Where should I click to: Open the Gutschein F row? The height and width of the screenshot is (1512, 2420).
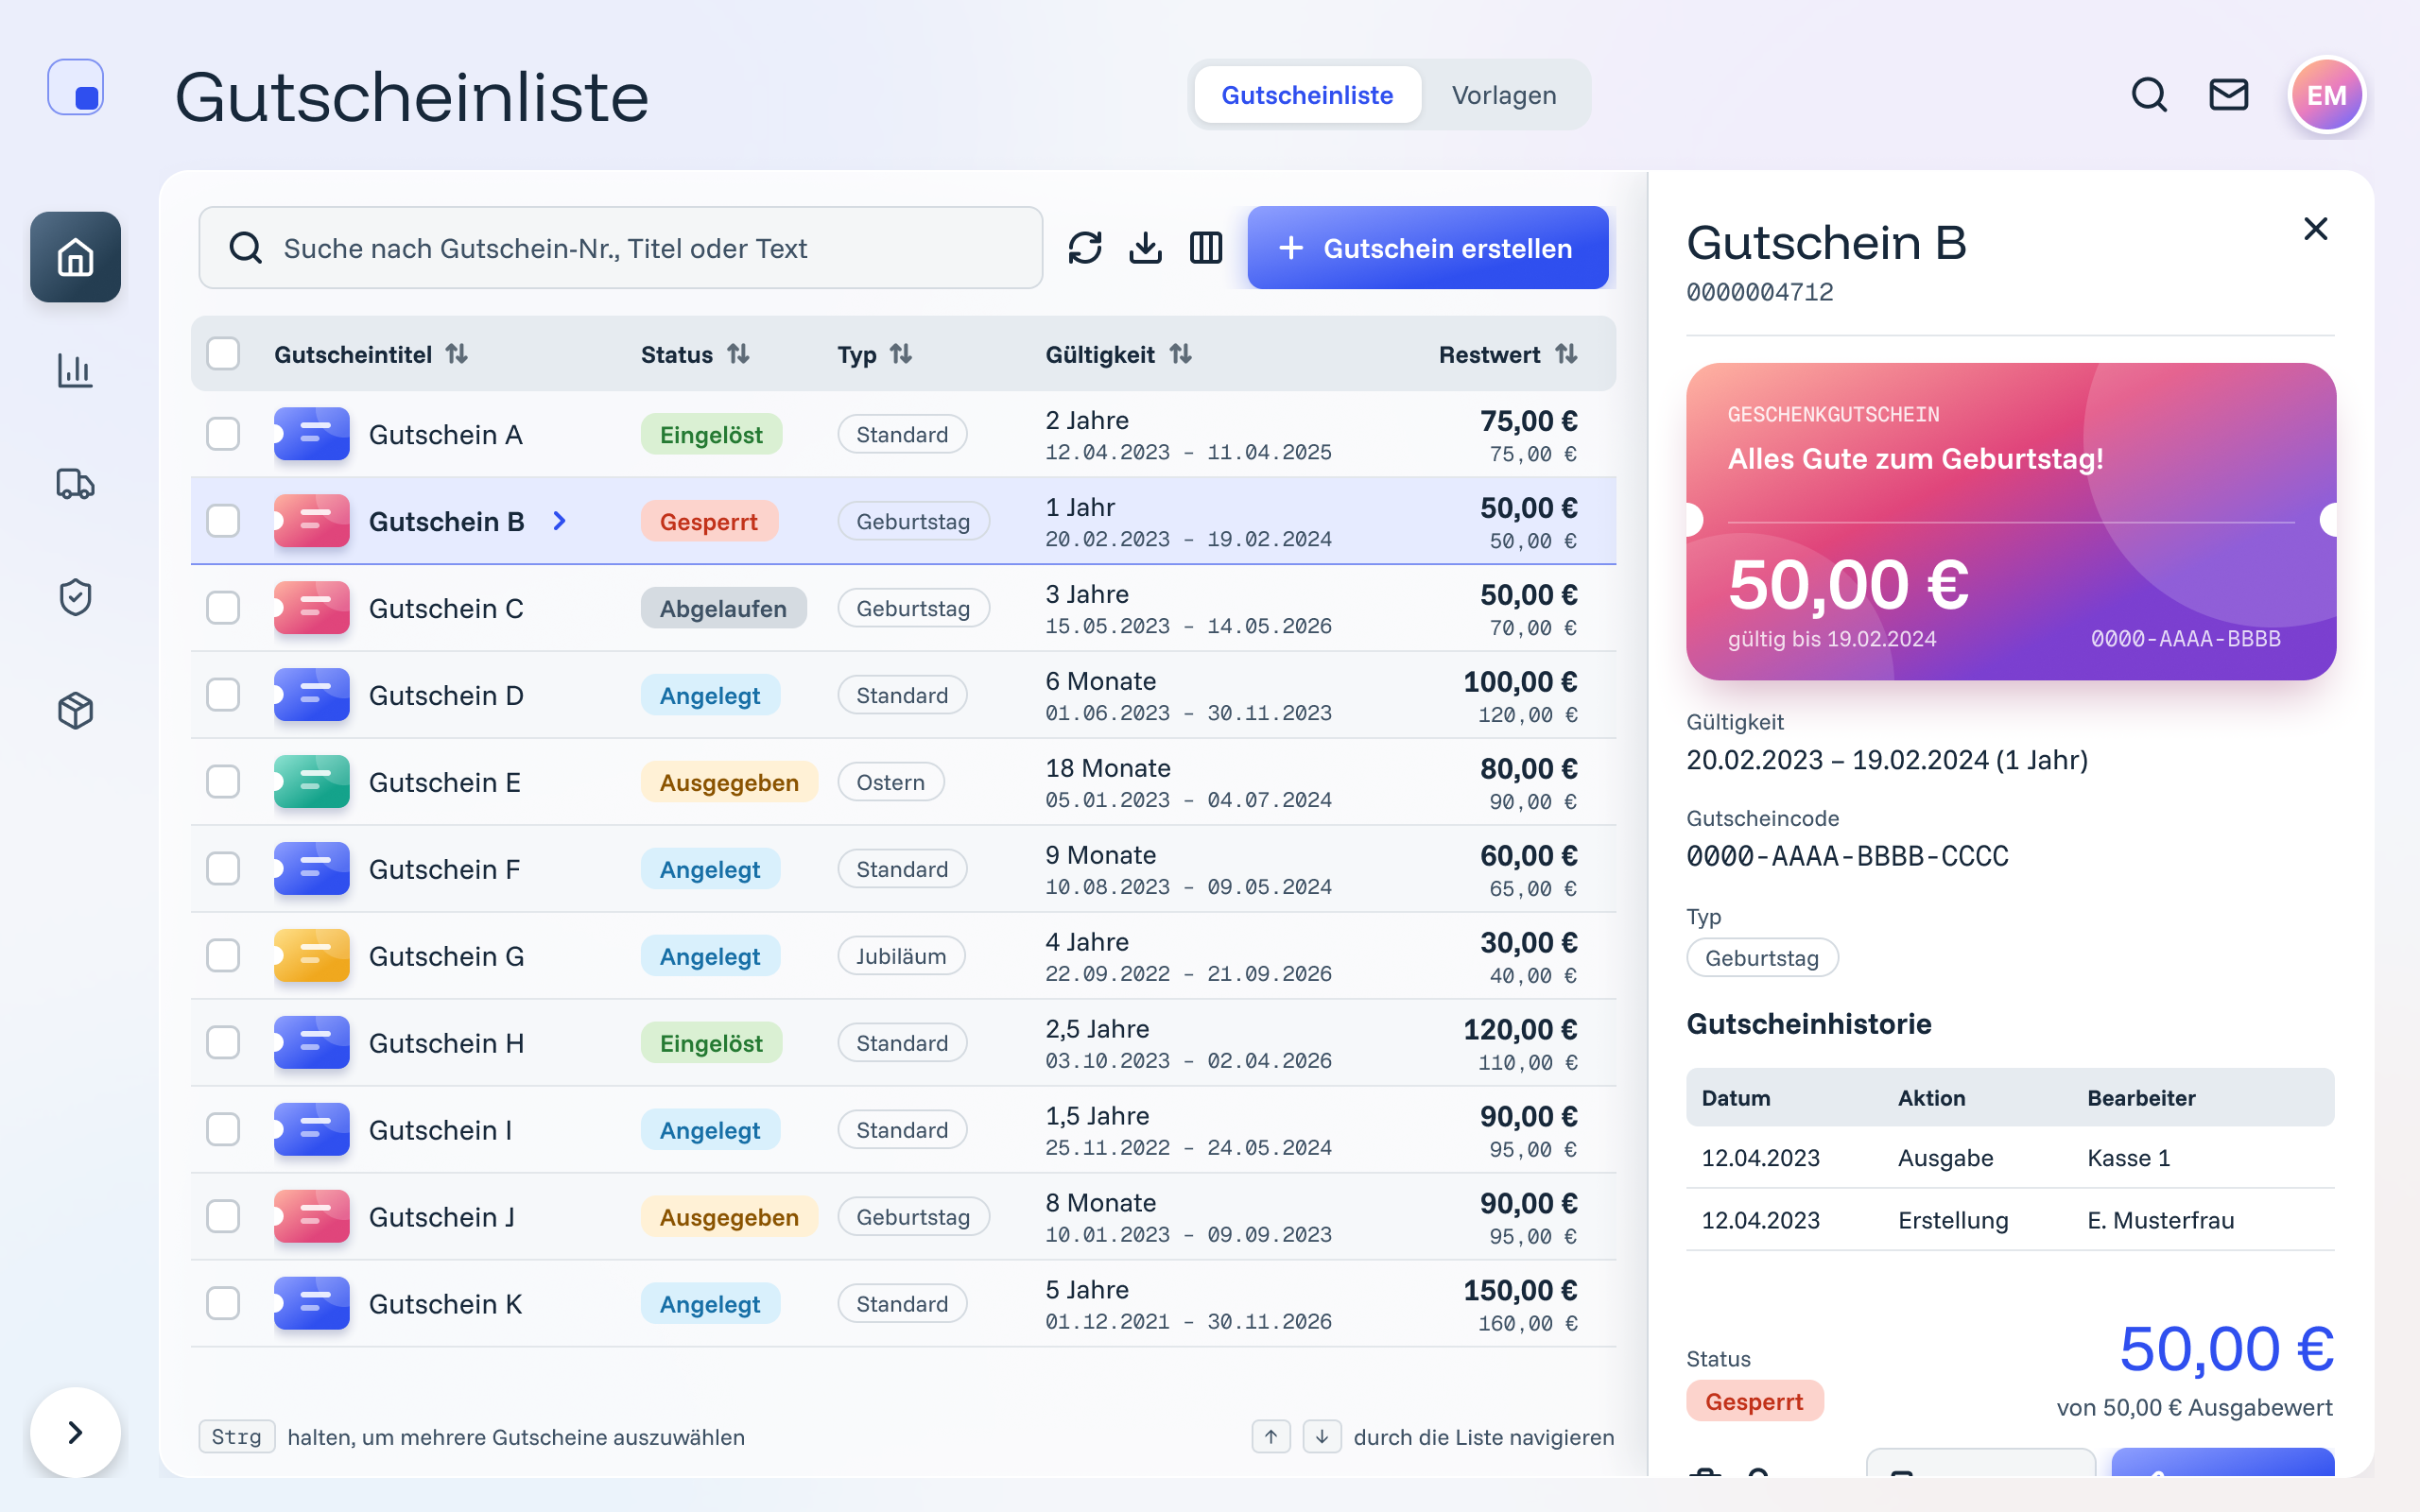coord(903,869)
